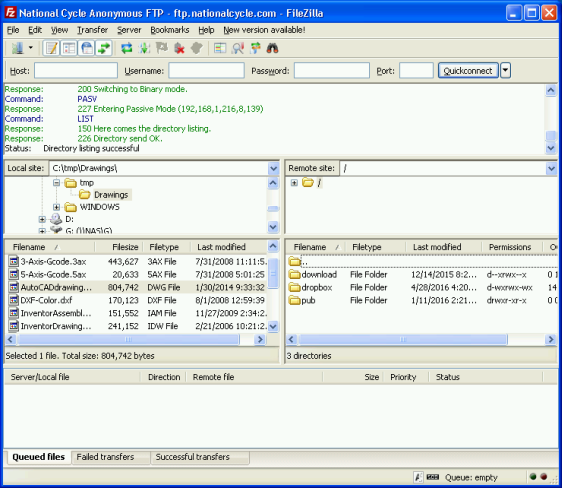This screenshot has height=488, width=562.
Task: Open the Server menu
Action: pyautogui.click(x=129, y=30)
